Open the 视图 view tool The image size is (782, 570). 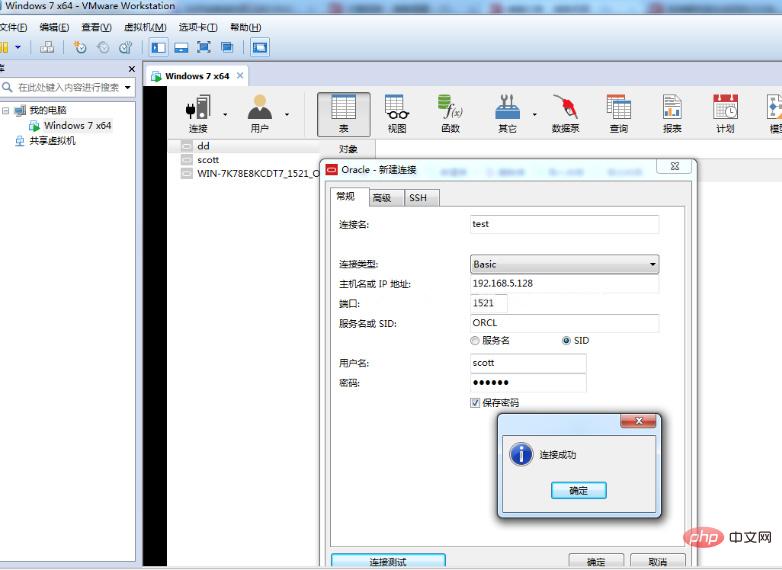pos(397,114)
